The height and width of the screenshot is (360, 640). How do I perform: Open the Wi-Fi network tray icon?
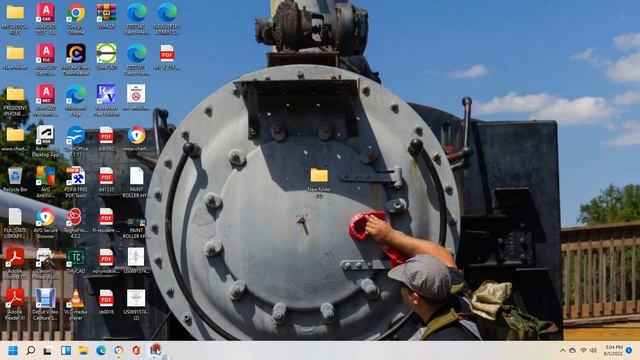point(583,351)
